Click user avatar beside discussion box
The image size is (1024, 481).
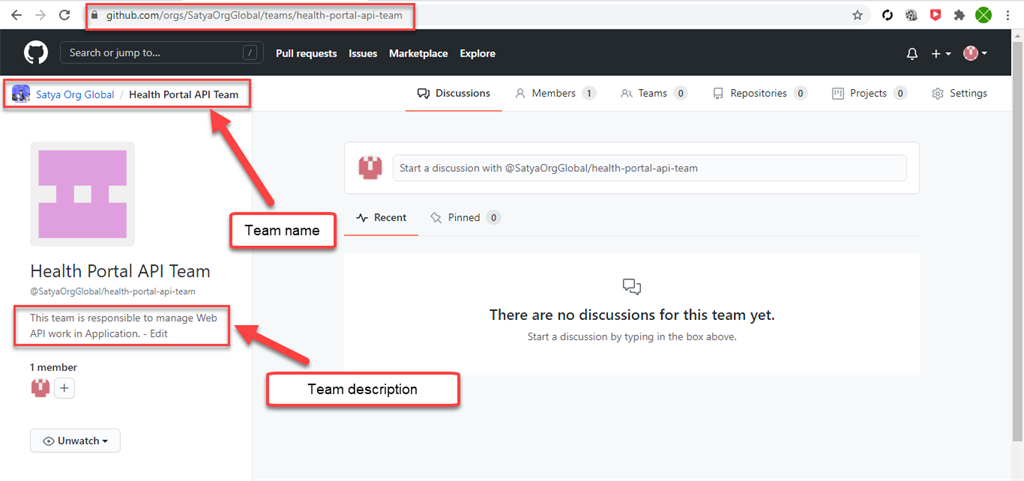pos(370,168)
